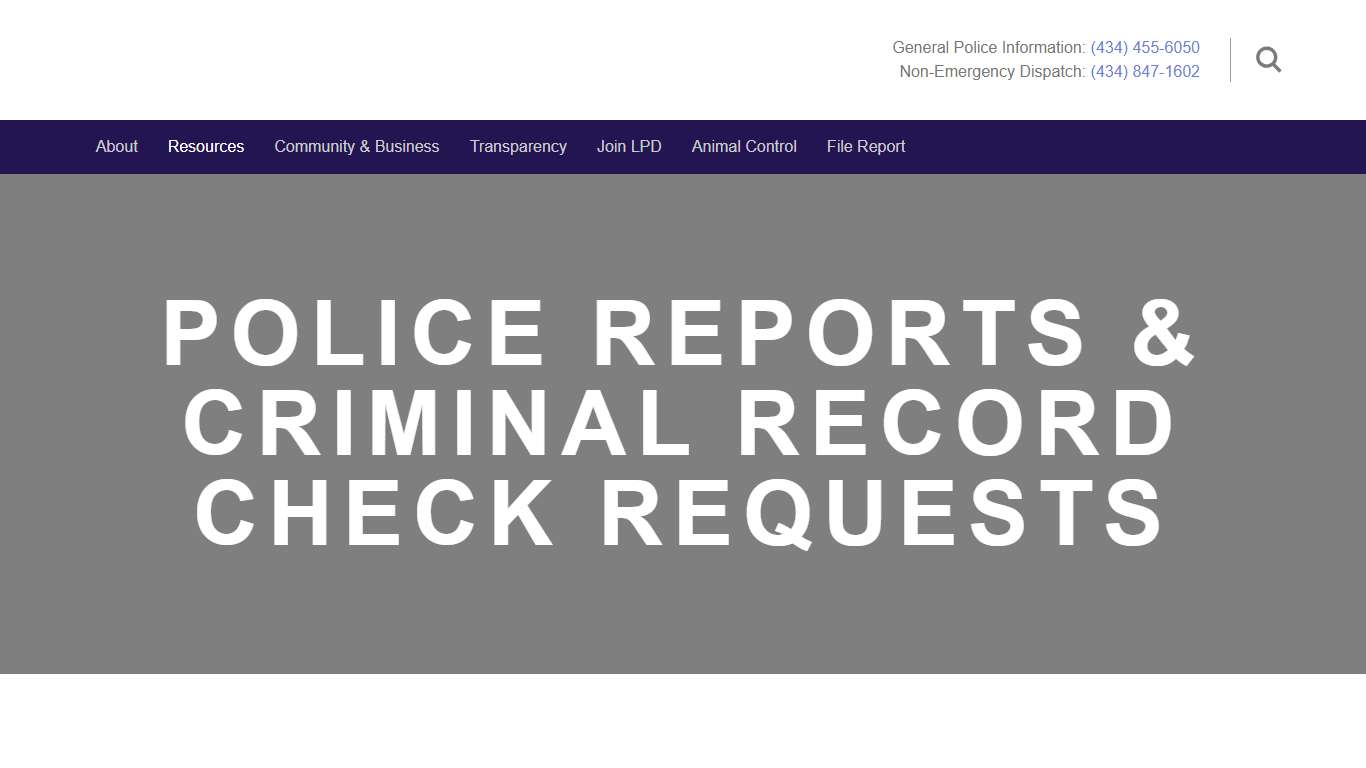Click File Report in the navigation bar
The height and width of the screenshot is (768, 1366).
[865, 146]
